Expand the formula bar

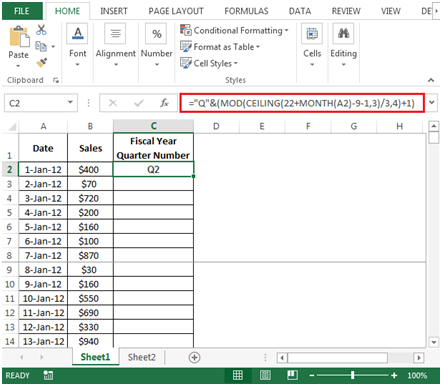[432, 103]
